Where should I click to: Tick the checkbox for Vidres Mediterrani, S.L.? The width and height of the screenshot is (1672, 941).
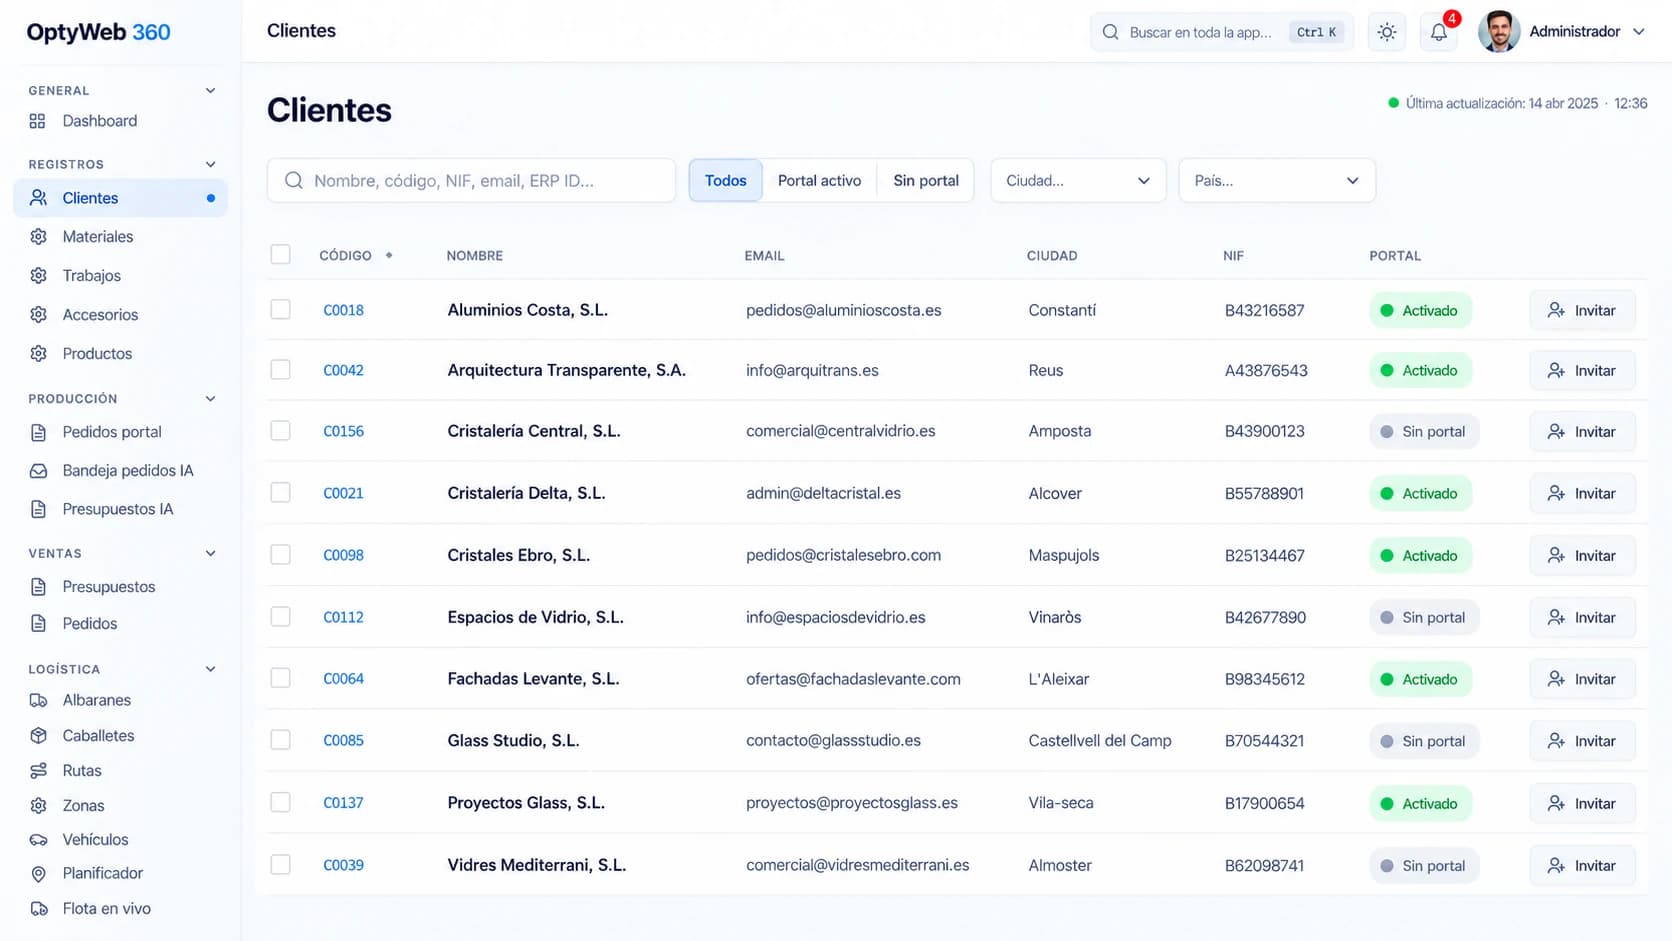(x=280, y=865)
